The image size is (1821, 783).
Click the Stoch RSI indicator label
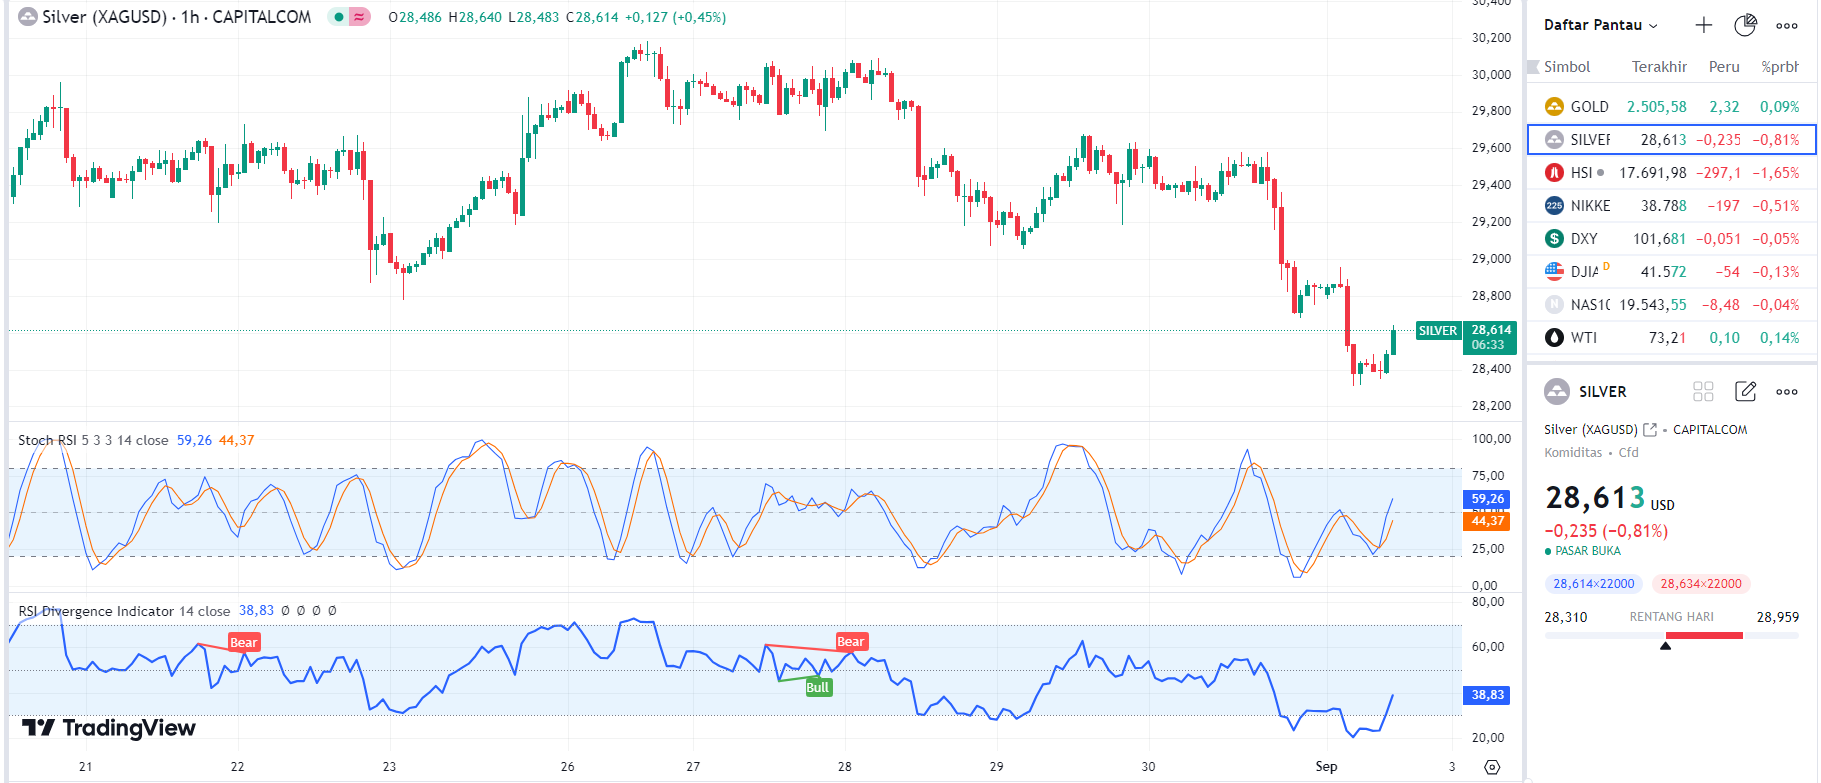coord(47,440)
